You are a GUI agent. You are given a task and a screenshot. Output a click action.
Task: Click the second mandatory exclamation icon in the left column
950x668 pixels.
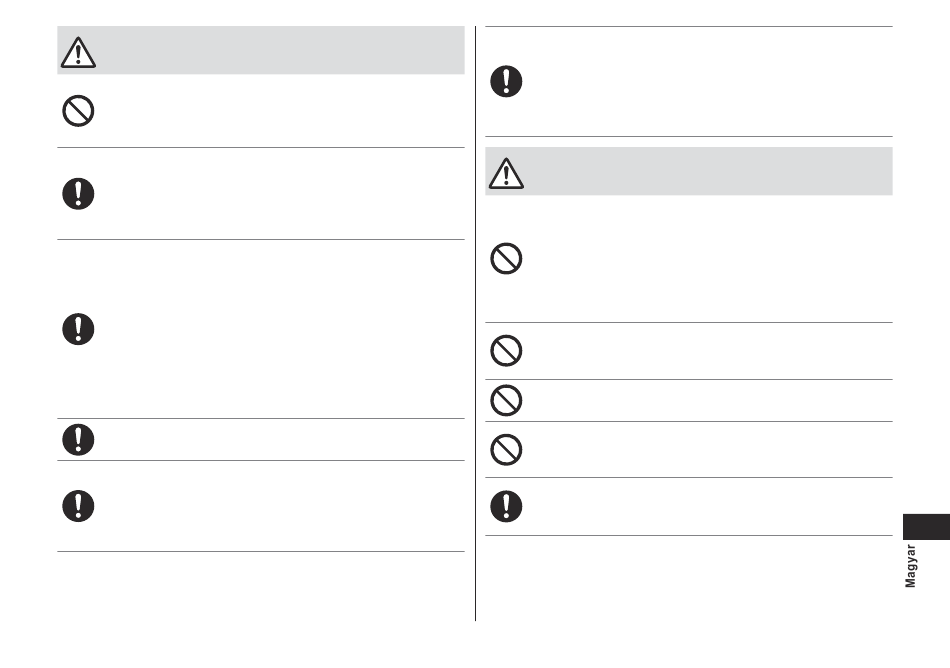tap(78, 329)
